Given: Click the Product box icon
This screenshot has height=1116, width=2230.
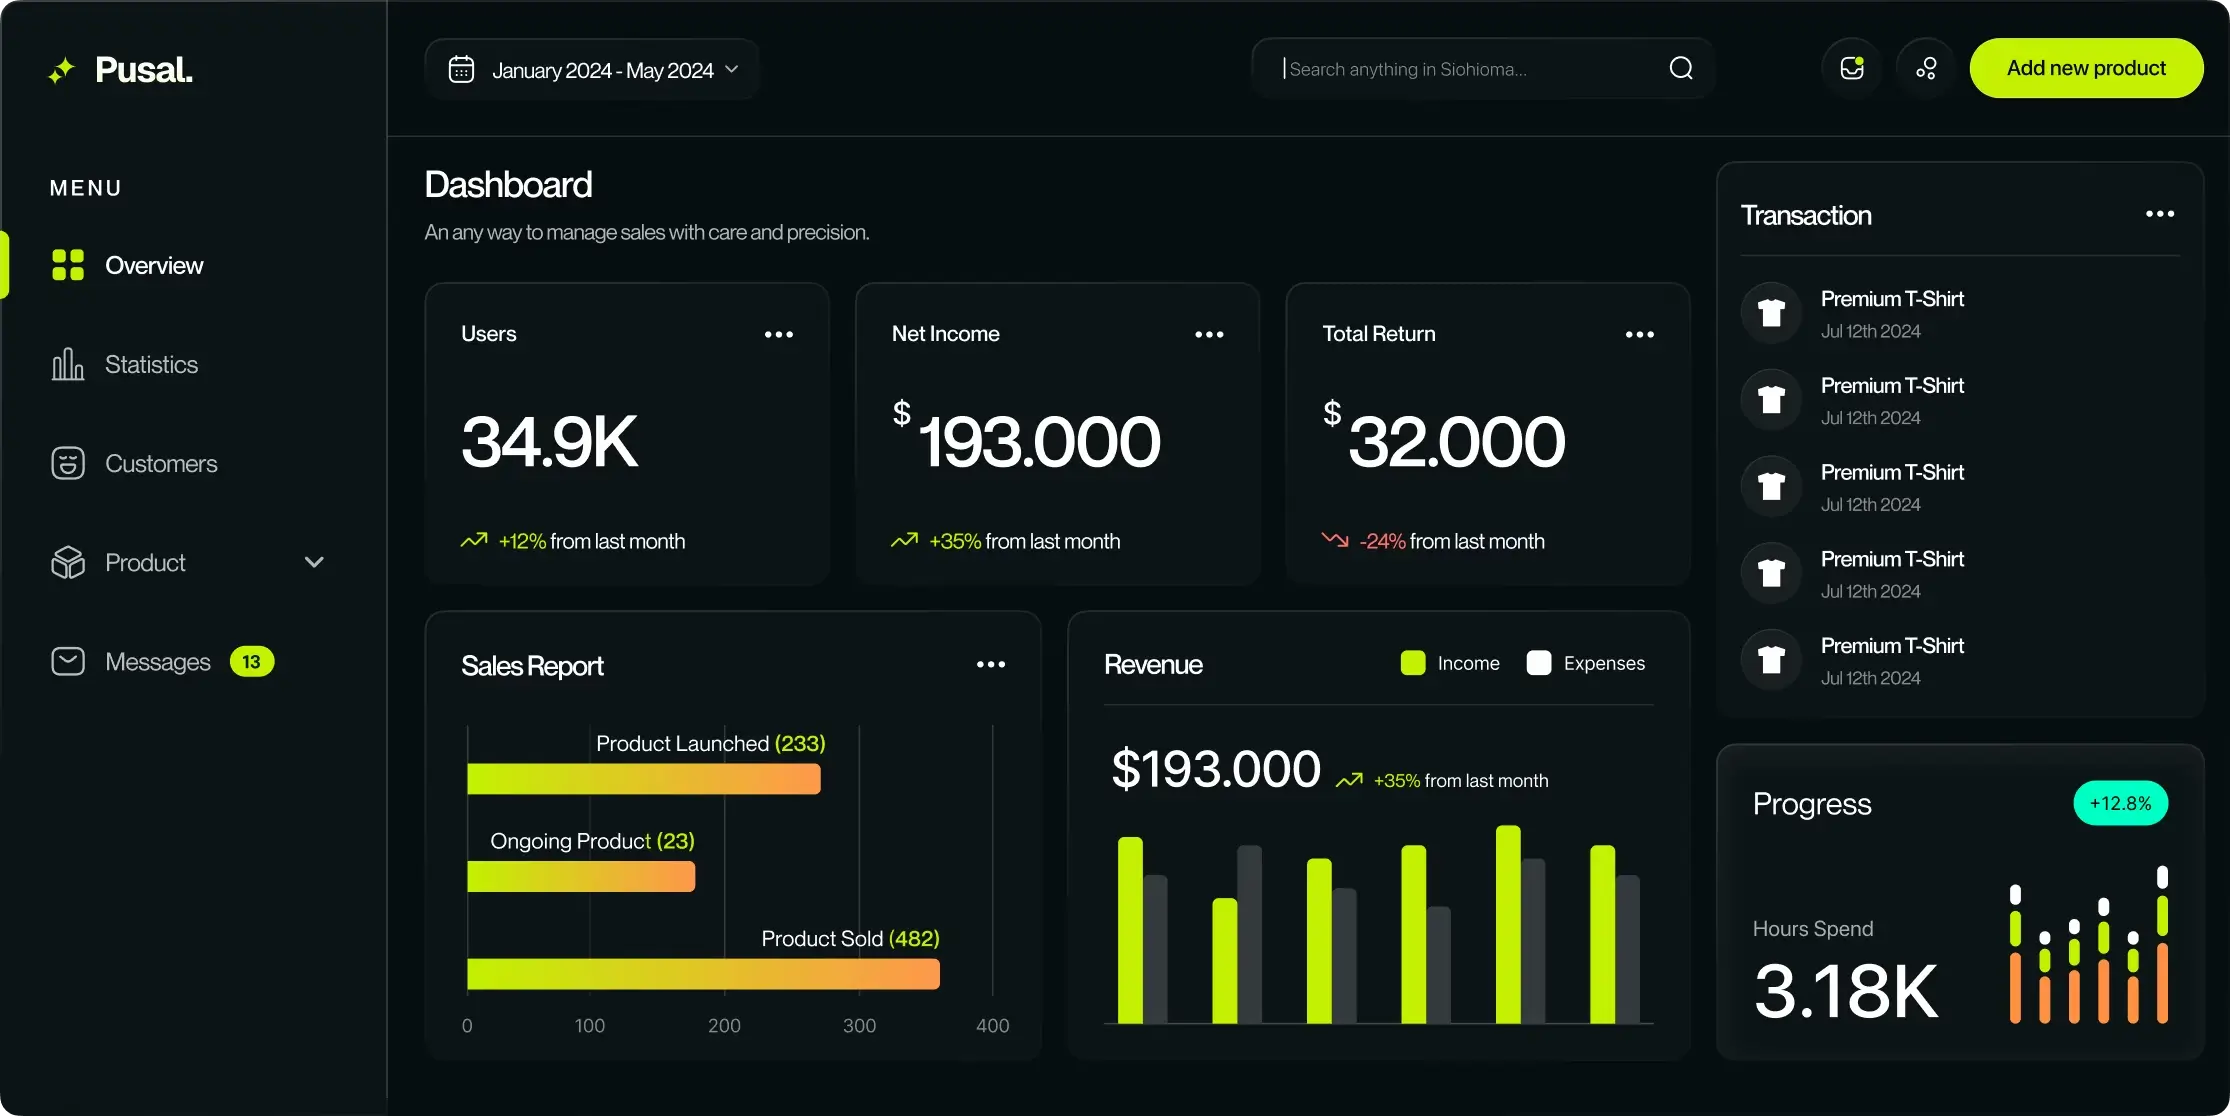Looking at the screenshot, I should [x=68, y=562].
